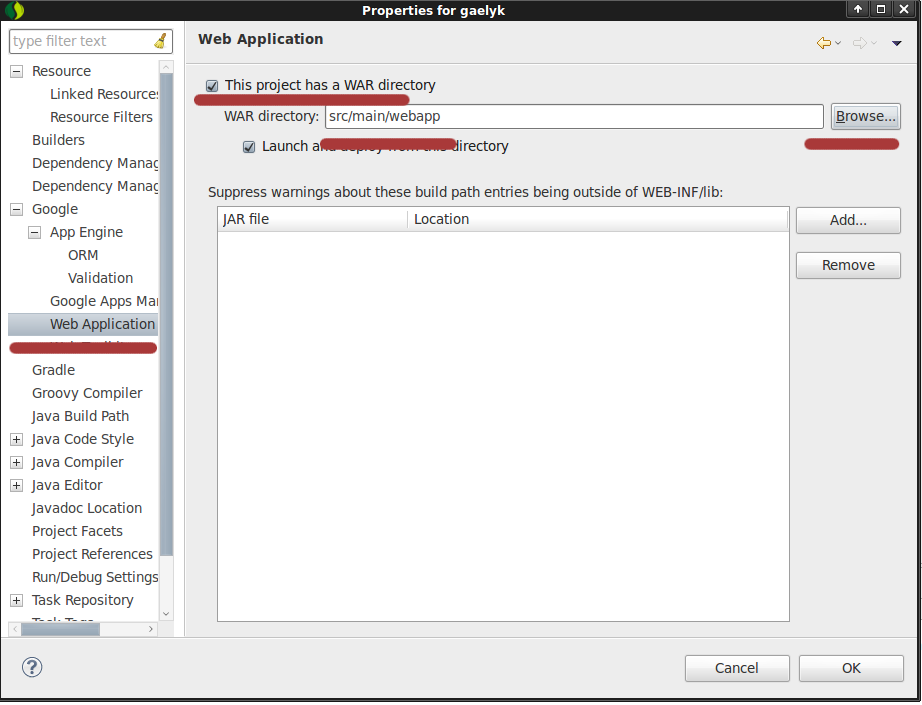922x705 pixels.
Task: Focus the WAR directory text field
Action: (x=574, y=116)
